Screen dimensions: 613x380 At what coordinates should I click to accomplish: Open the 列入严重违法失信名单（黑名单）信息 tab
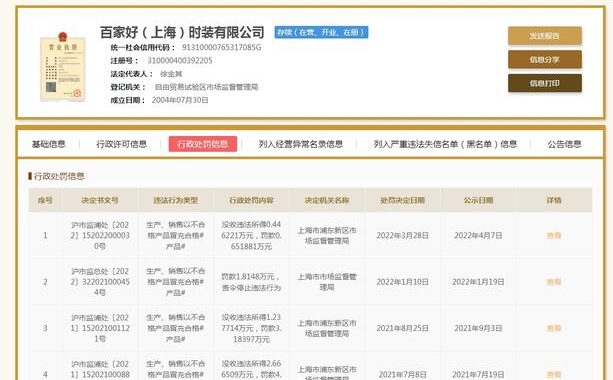[445, 144]
